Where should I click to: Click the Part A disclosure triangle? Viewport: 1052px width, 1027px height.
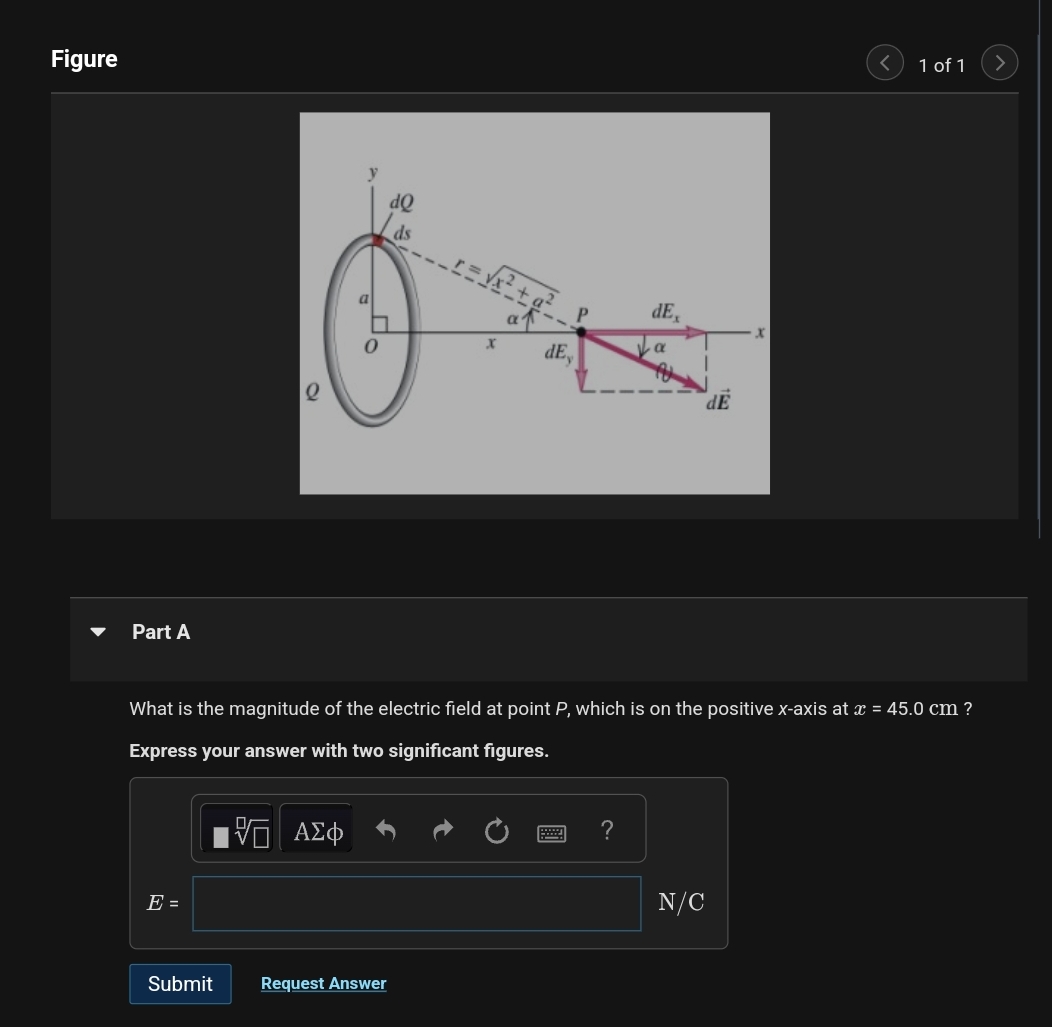coord(97,630)
